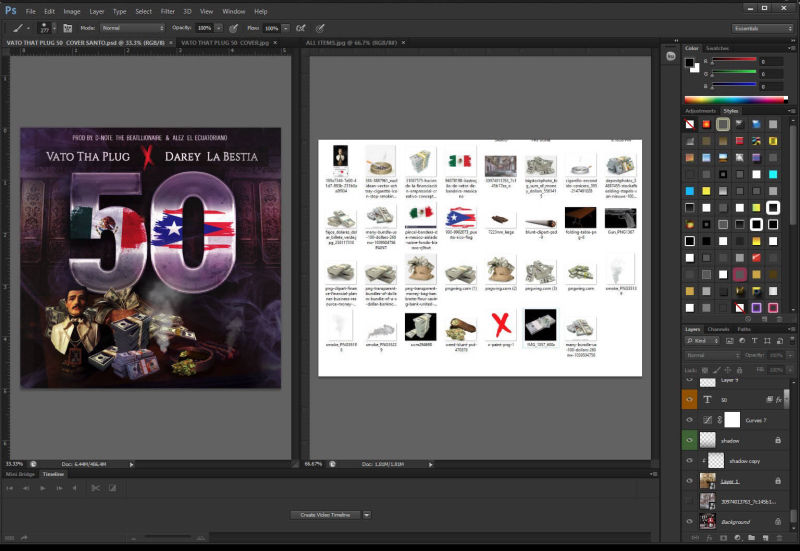Create a new layer icon
This screenshot has height=551, width=800.
click(765, 537)
